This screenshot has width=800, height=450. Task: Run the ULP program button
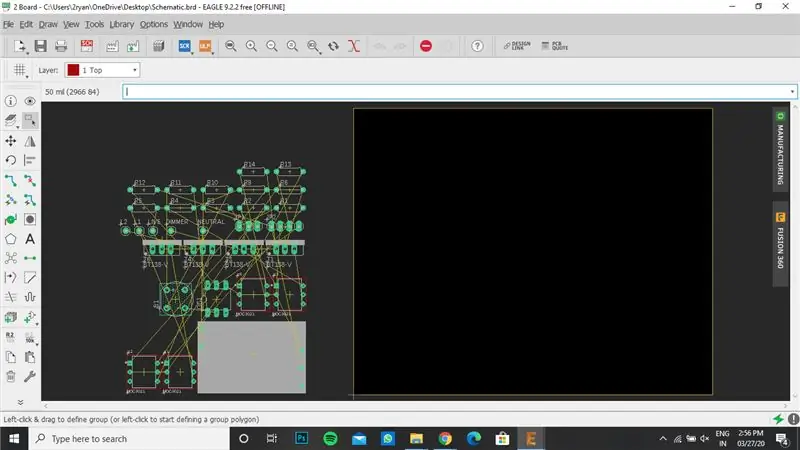pyautogui.click(x=205, y=46)
